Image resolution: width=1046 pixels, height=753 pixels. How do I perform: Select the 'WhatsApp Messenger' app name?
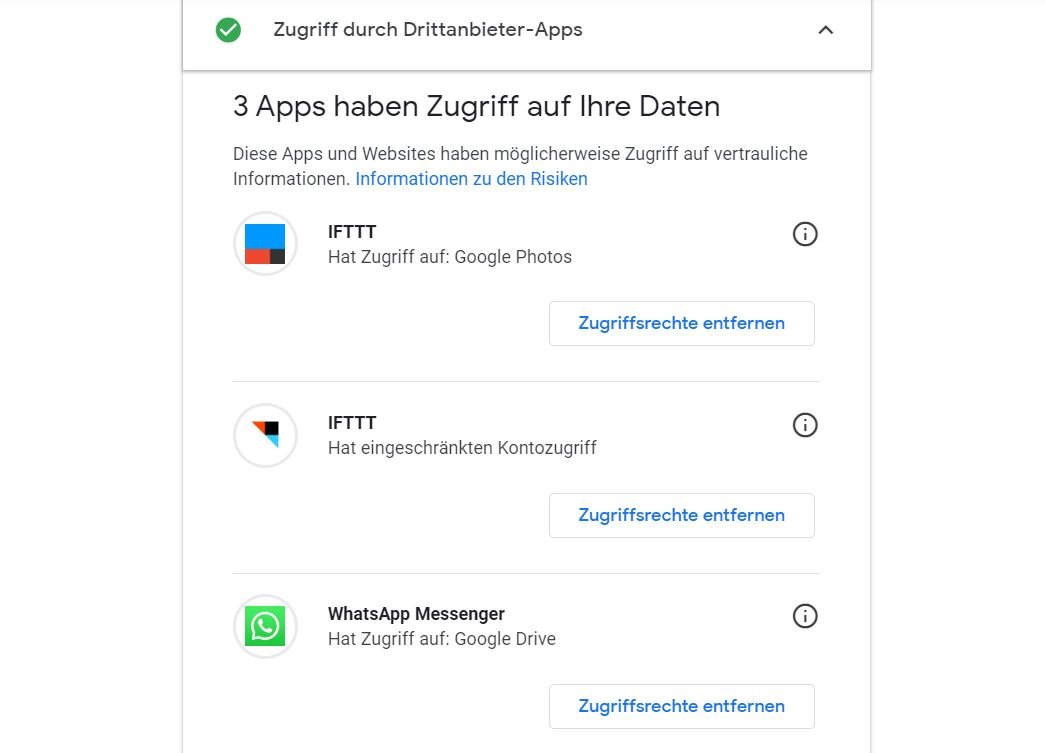pos(416,614)
